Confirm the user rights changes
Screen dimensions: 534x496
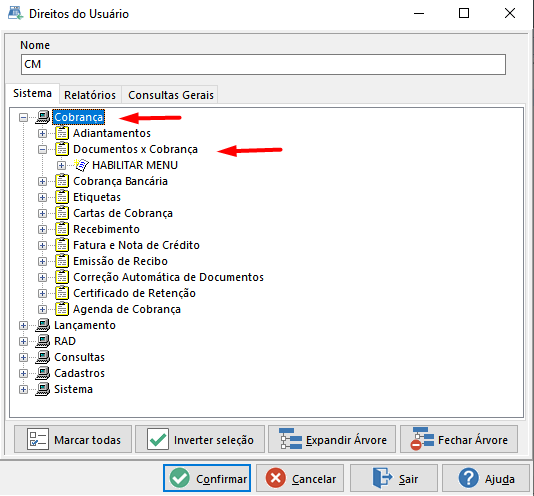click(x=207, y=478)
